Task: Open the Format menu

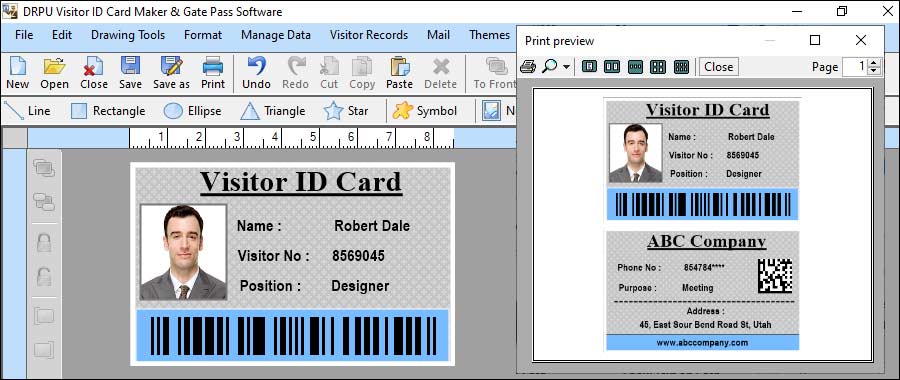Action: tap(203, 35)
